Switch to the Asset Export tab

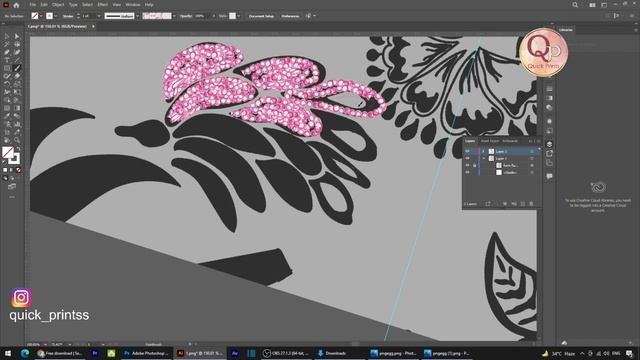click(x=489, y=141)
